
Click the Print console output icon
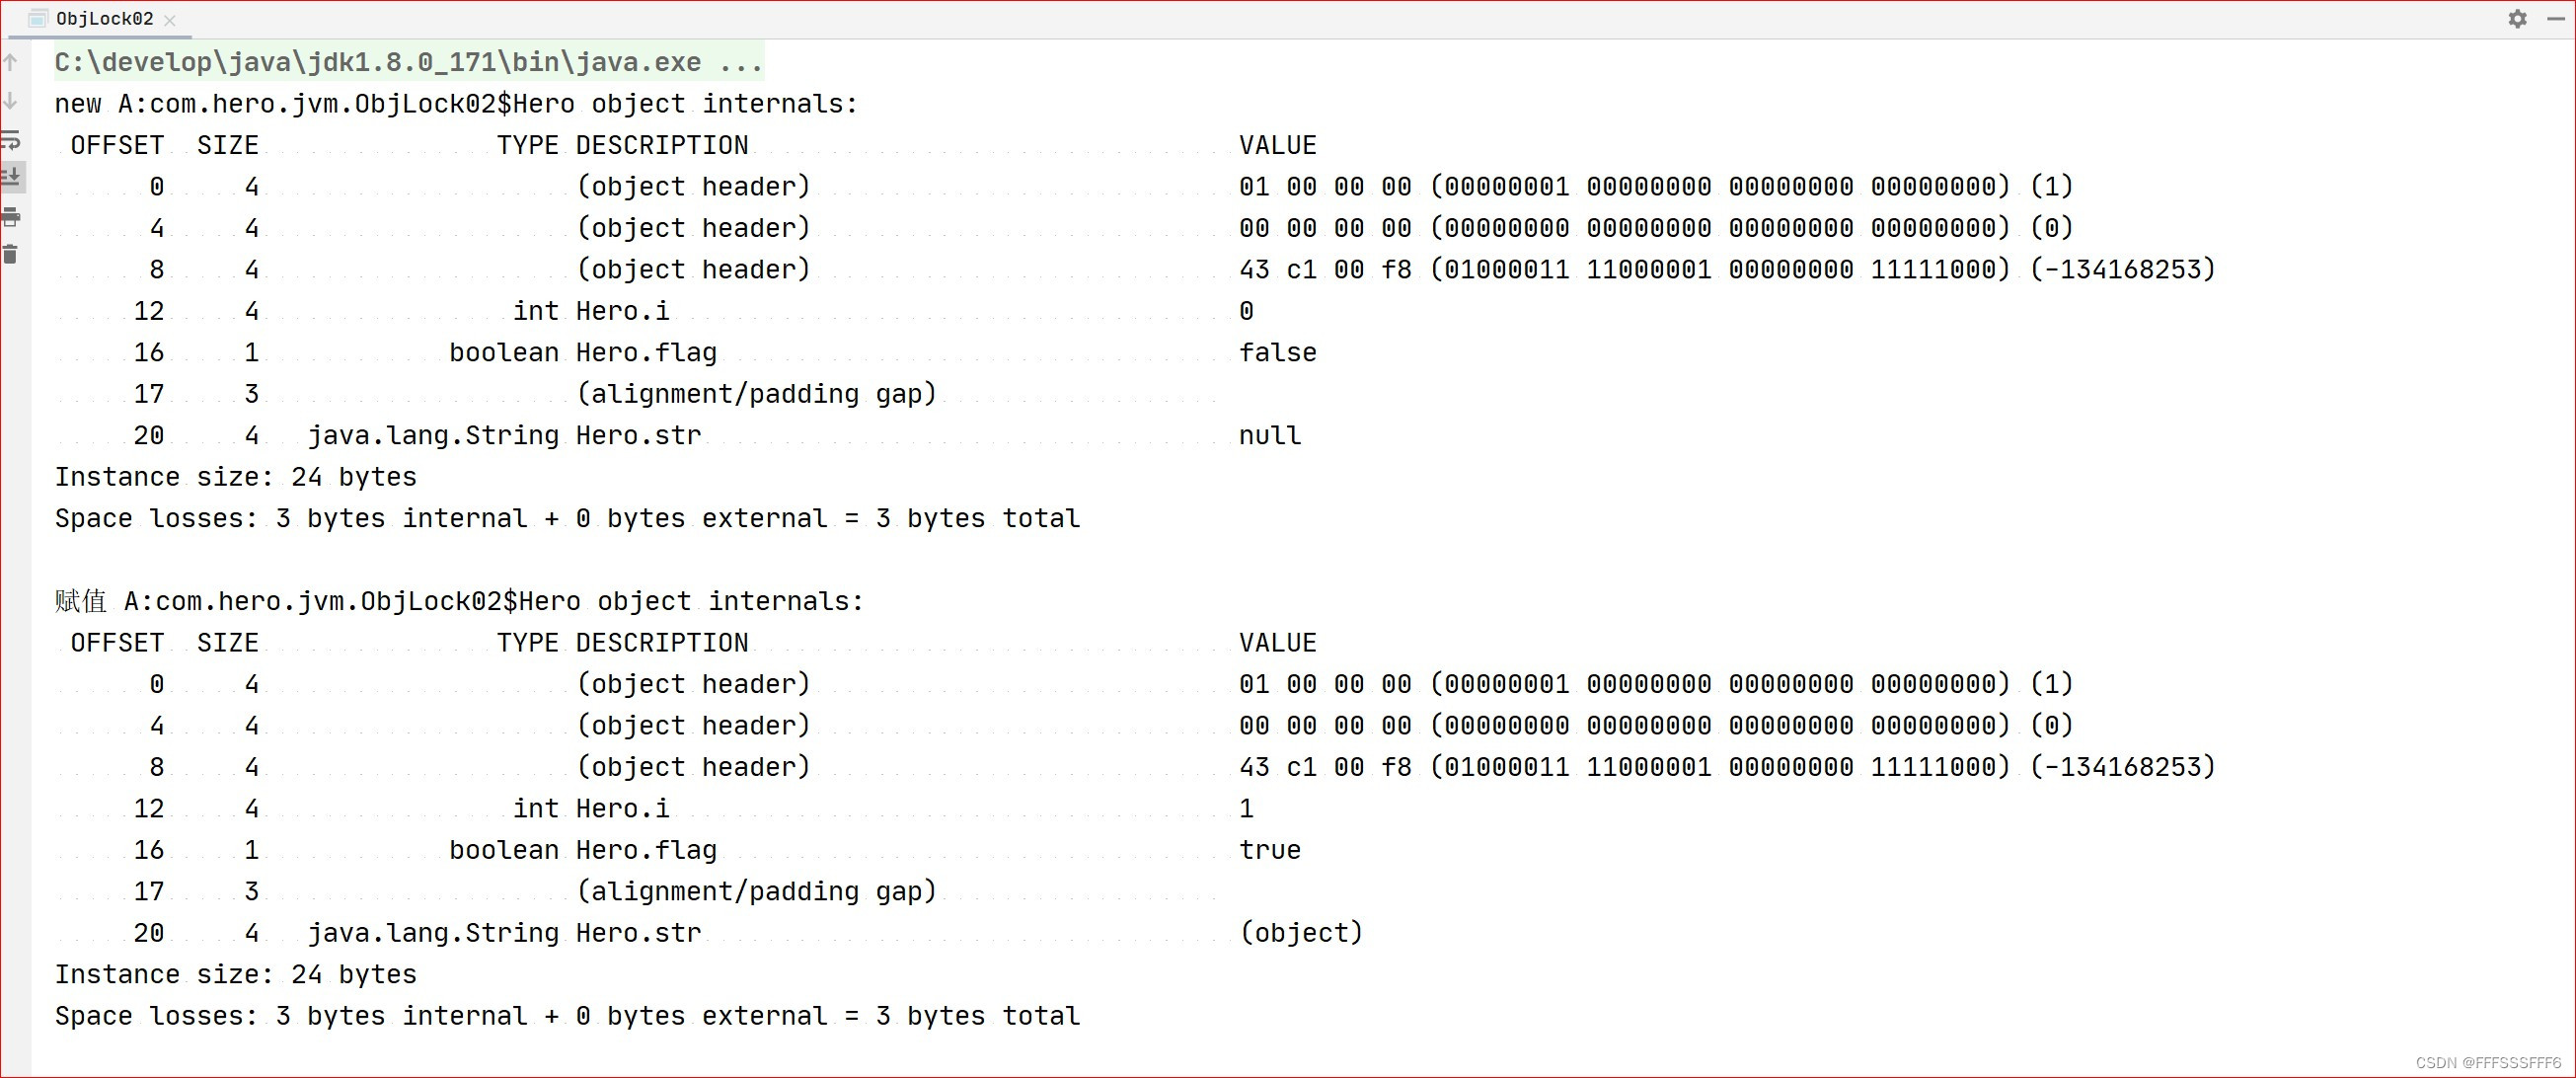(x=11, y=217)
